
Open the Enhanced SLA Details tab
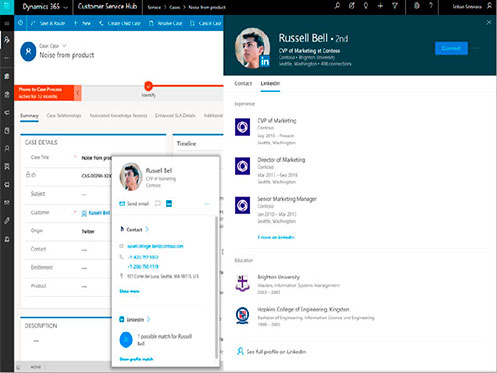(175, 116)
